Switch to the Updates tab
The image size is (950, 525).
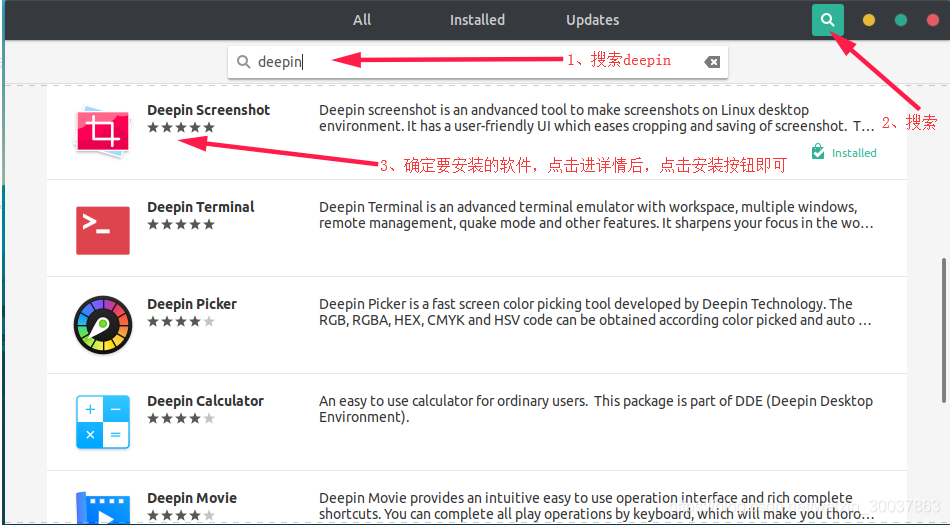(x=592, y=20)
